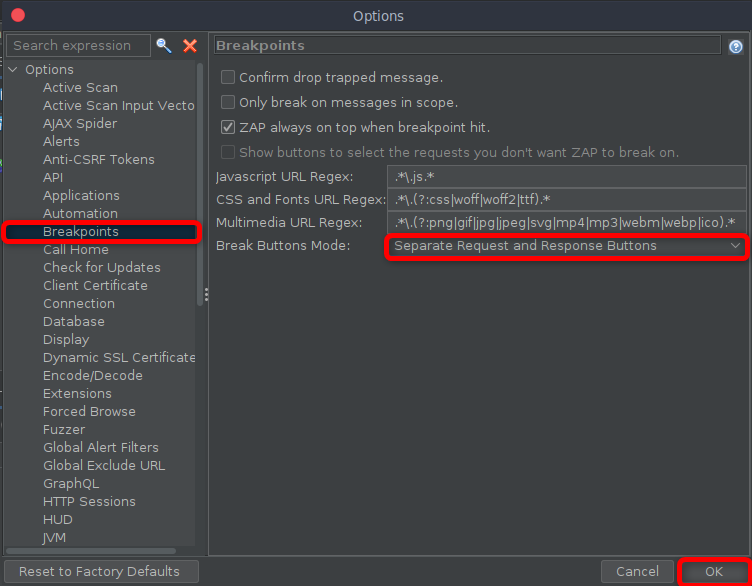Select Active Scan Input Vectors item
752x586 pixels.
[x=118, y=105]
